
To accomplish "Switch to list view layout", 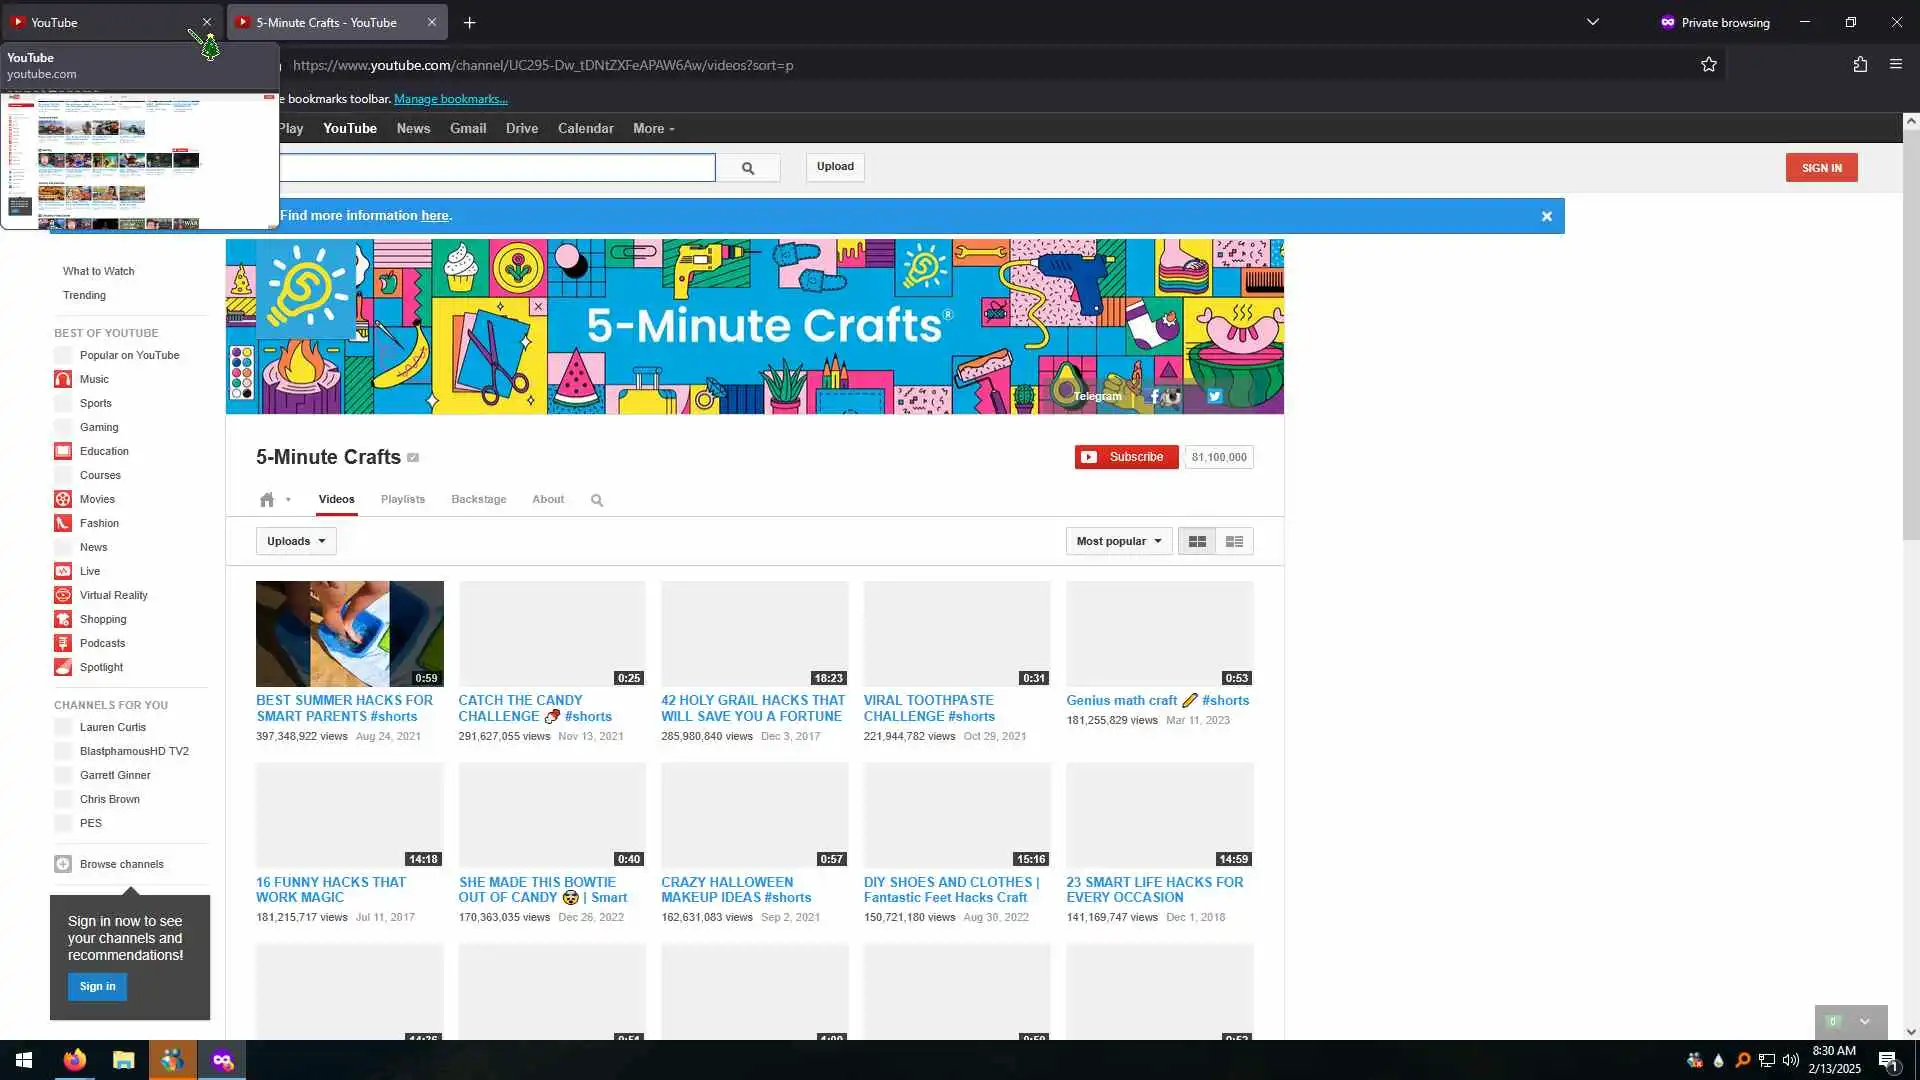I will tap(1234, 542).
